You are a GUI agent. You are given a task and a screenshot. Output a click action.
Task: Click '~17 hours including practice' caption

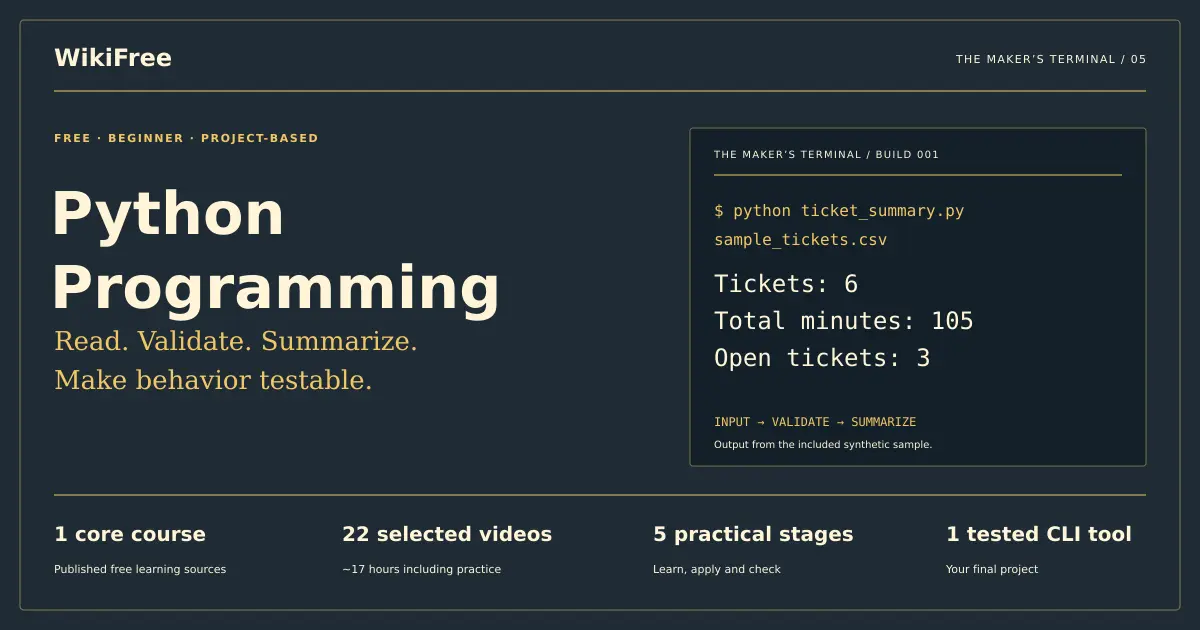421,569
